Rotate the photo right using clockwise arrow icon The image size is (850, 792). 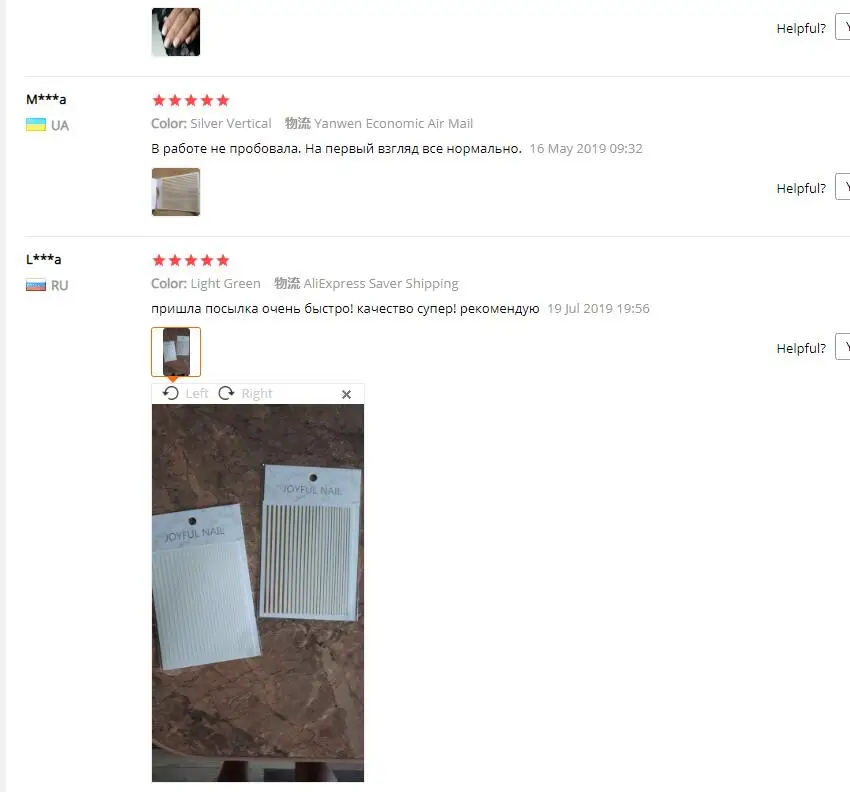point(226,394)
